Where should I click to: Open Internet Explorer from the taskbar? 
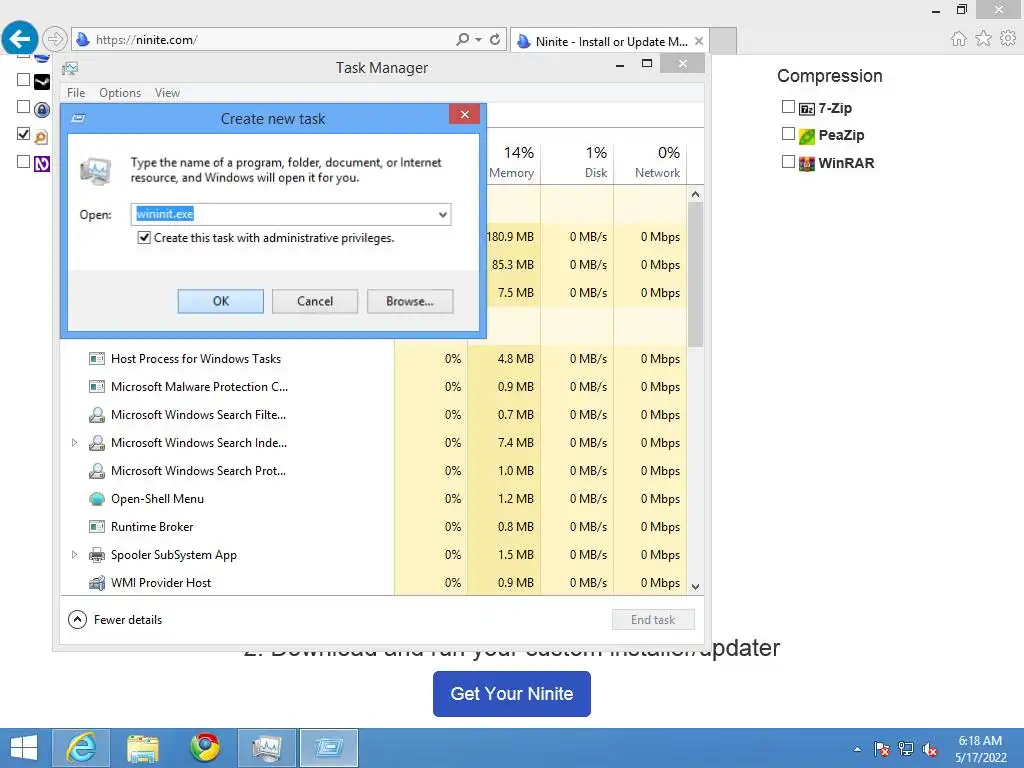(81, 748)
